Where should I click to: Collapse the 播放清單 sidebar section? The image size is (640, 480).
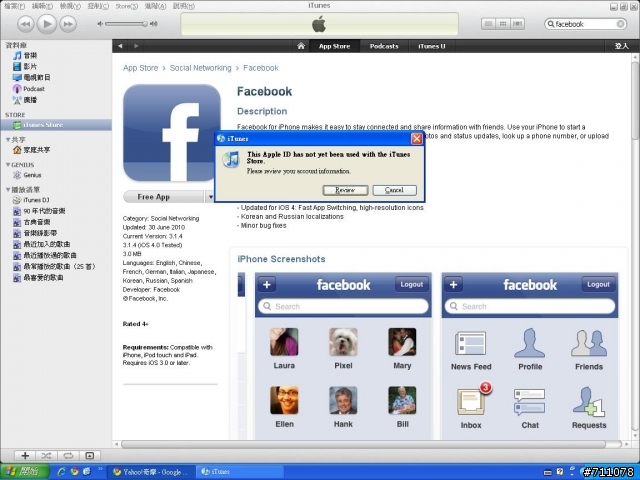[8, 190]
